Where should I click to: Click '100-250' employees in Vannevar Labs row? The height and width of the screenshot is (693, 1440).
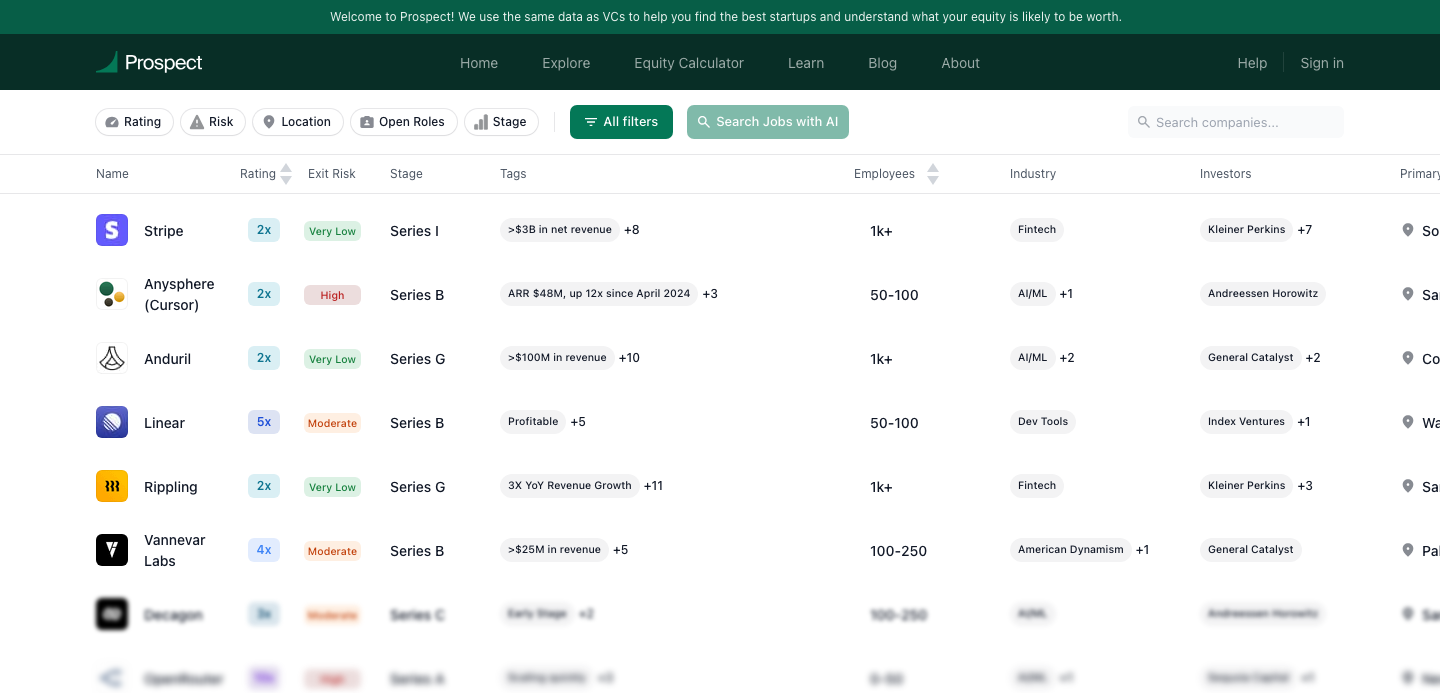(x=898, y=551)
